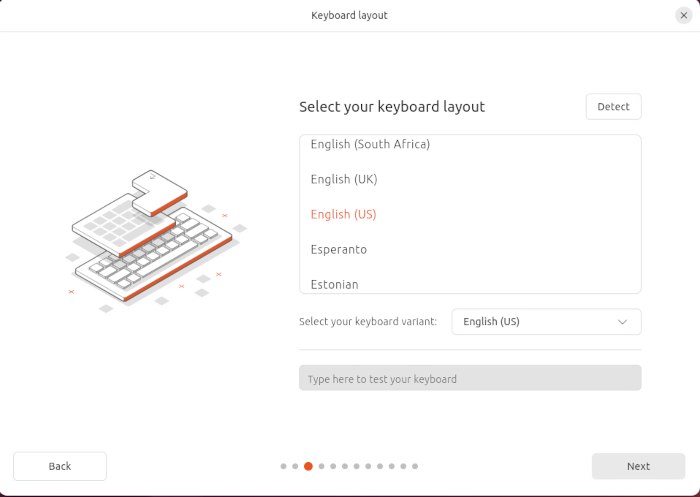Click the second step indicator dot

click(296, 466)
